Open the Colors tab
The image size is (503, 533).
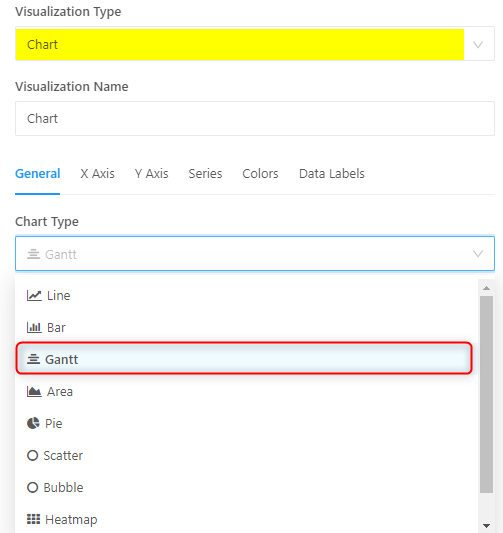(x=260, y=174)
